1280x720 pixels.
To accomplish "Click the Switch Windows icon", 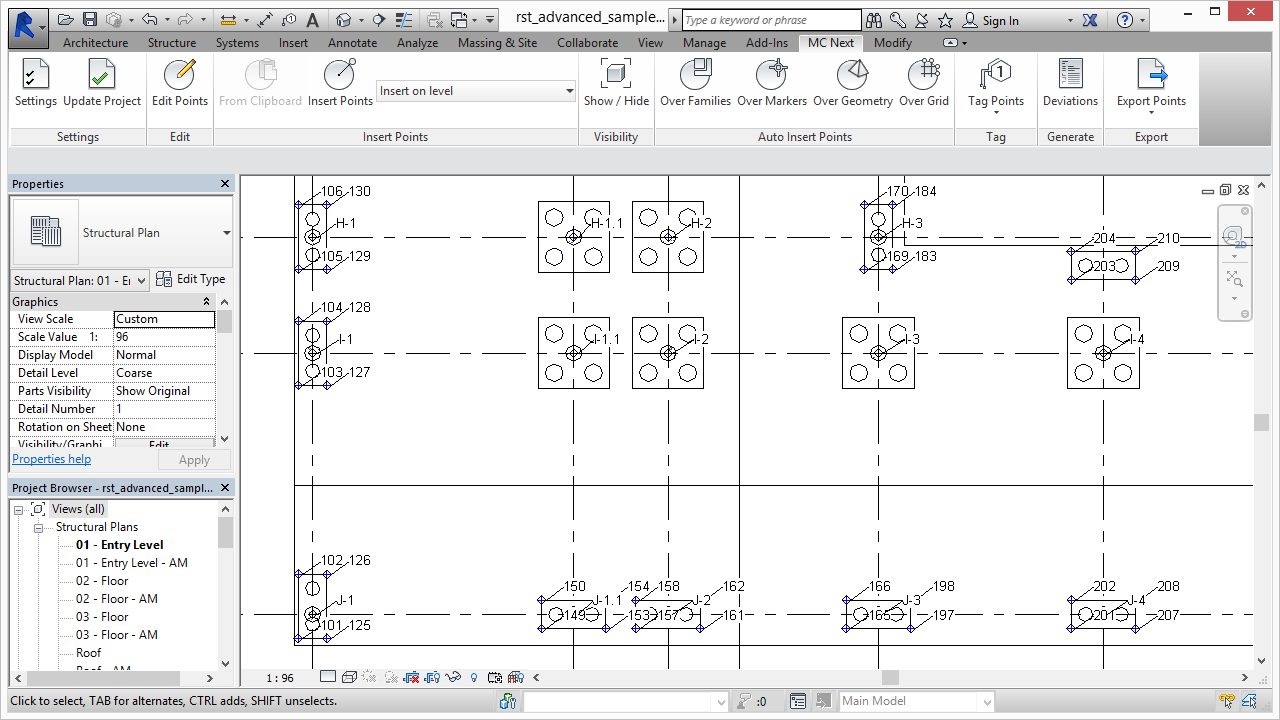I will pyautogui.click(x=459, y=20).
